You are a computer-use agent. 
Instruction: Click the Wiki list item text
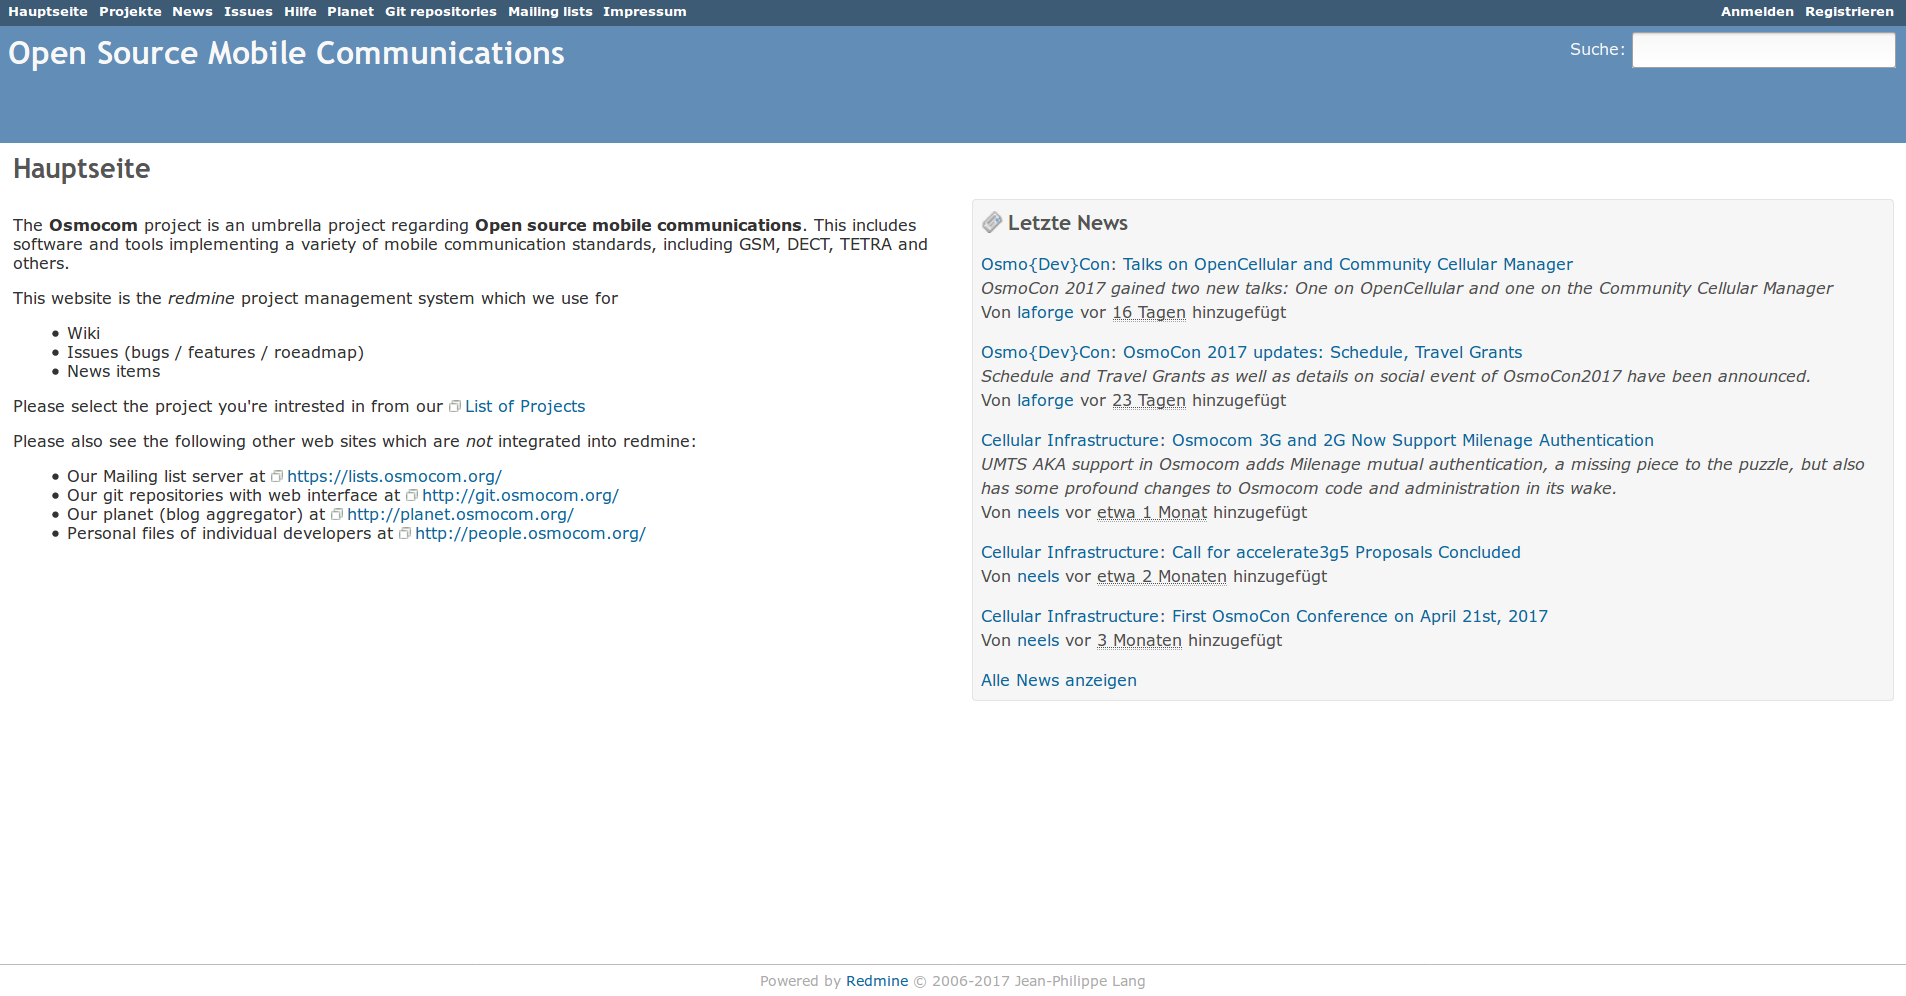pyautogui.click(x=83, y=333)
